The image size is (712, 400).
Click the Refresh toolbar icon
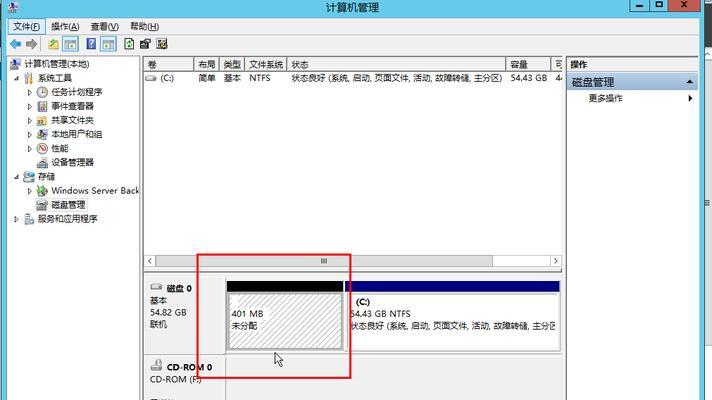(x=129, y=44)
